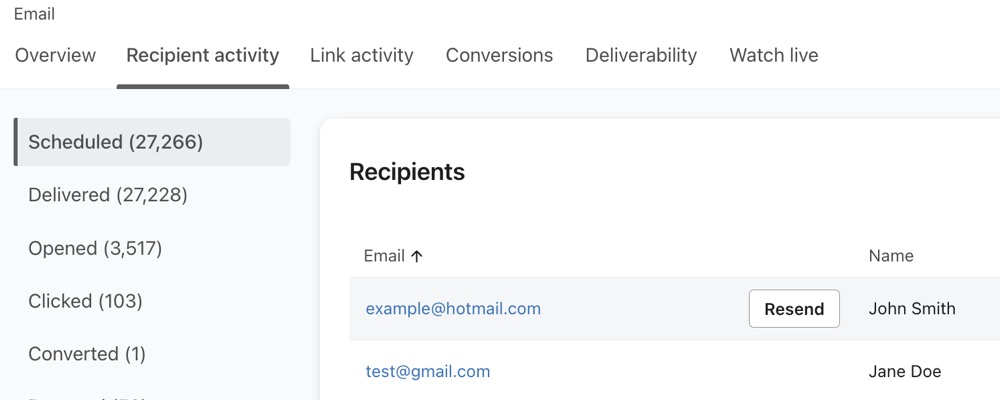
Task: Open the Overview tab
Action: coord(56,56)
